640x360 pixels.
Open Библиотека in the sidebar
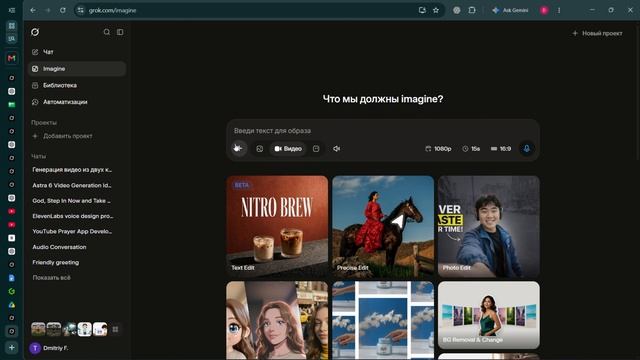point(77,85)
